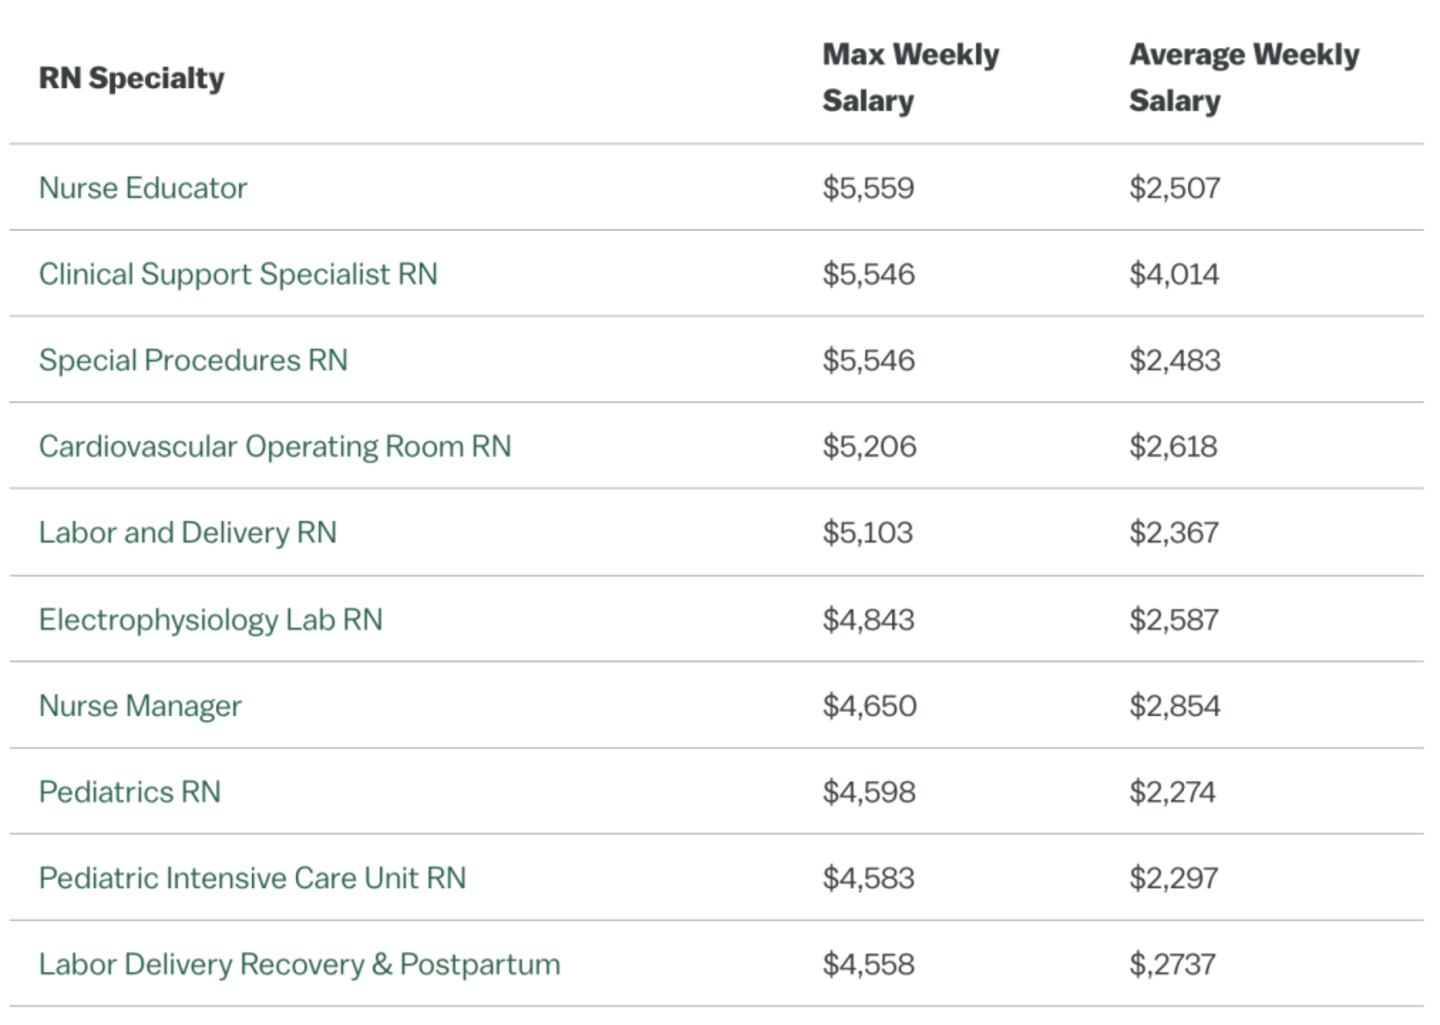Open the Nurse Manager link
Image resolution: width=1440 pixels, height=1025 pixels.
pos(140,706)
